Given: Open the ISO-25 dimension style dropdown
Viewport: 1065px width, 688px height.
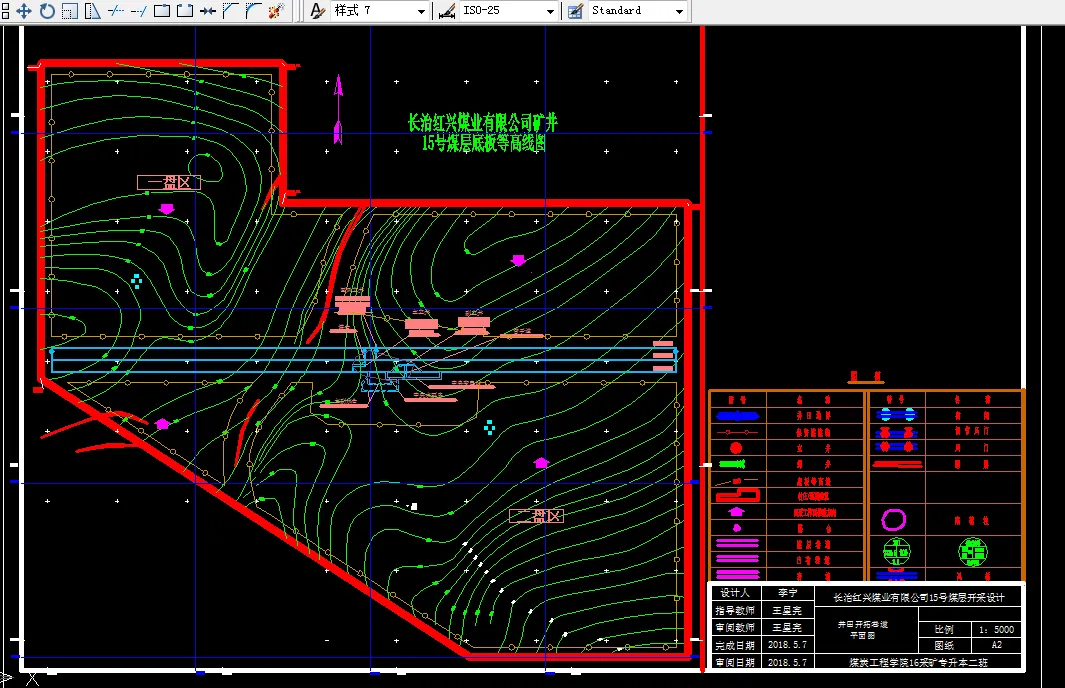Looking at the screenshot, I should coord(507,11).
